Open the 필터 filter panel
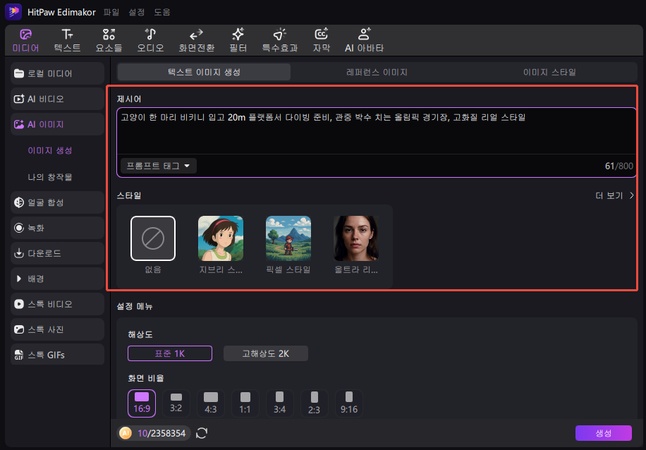The height and width of the screenshot is (450, 646). (x=238, y=40)
